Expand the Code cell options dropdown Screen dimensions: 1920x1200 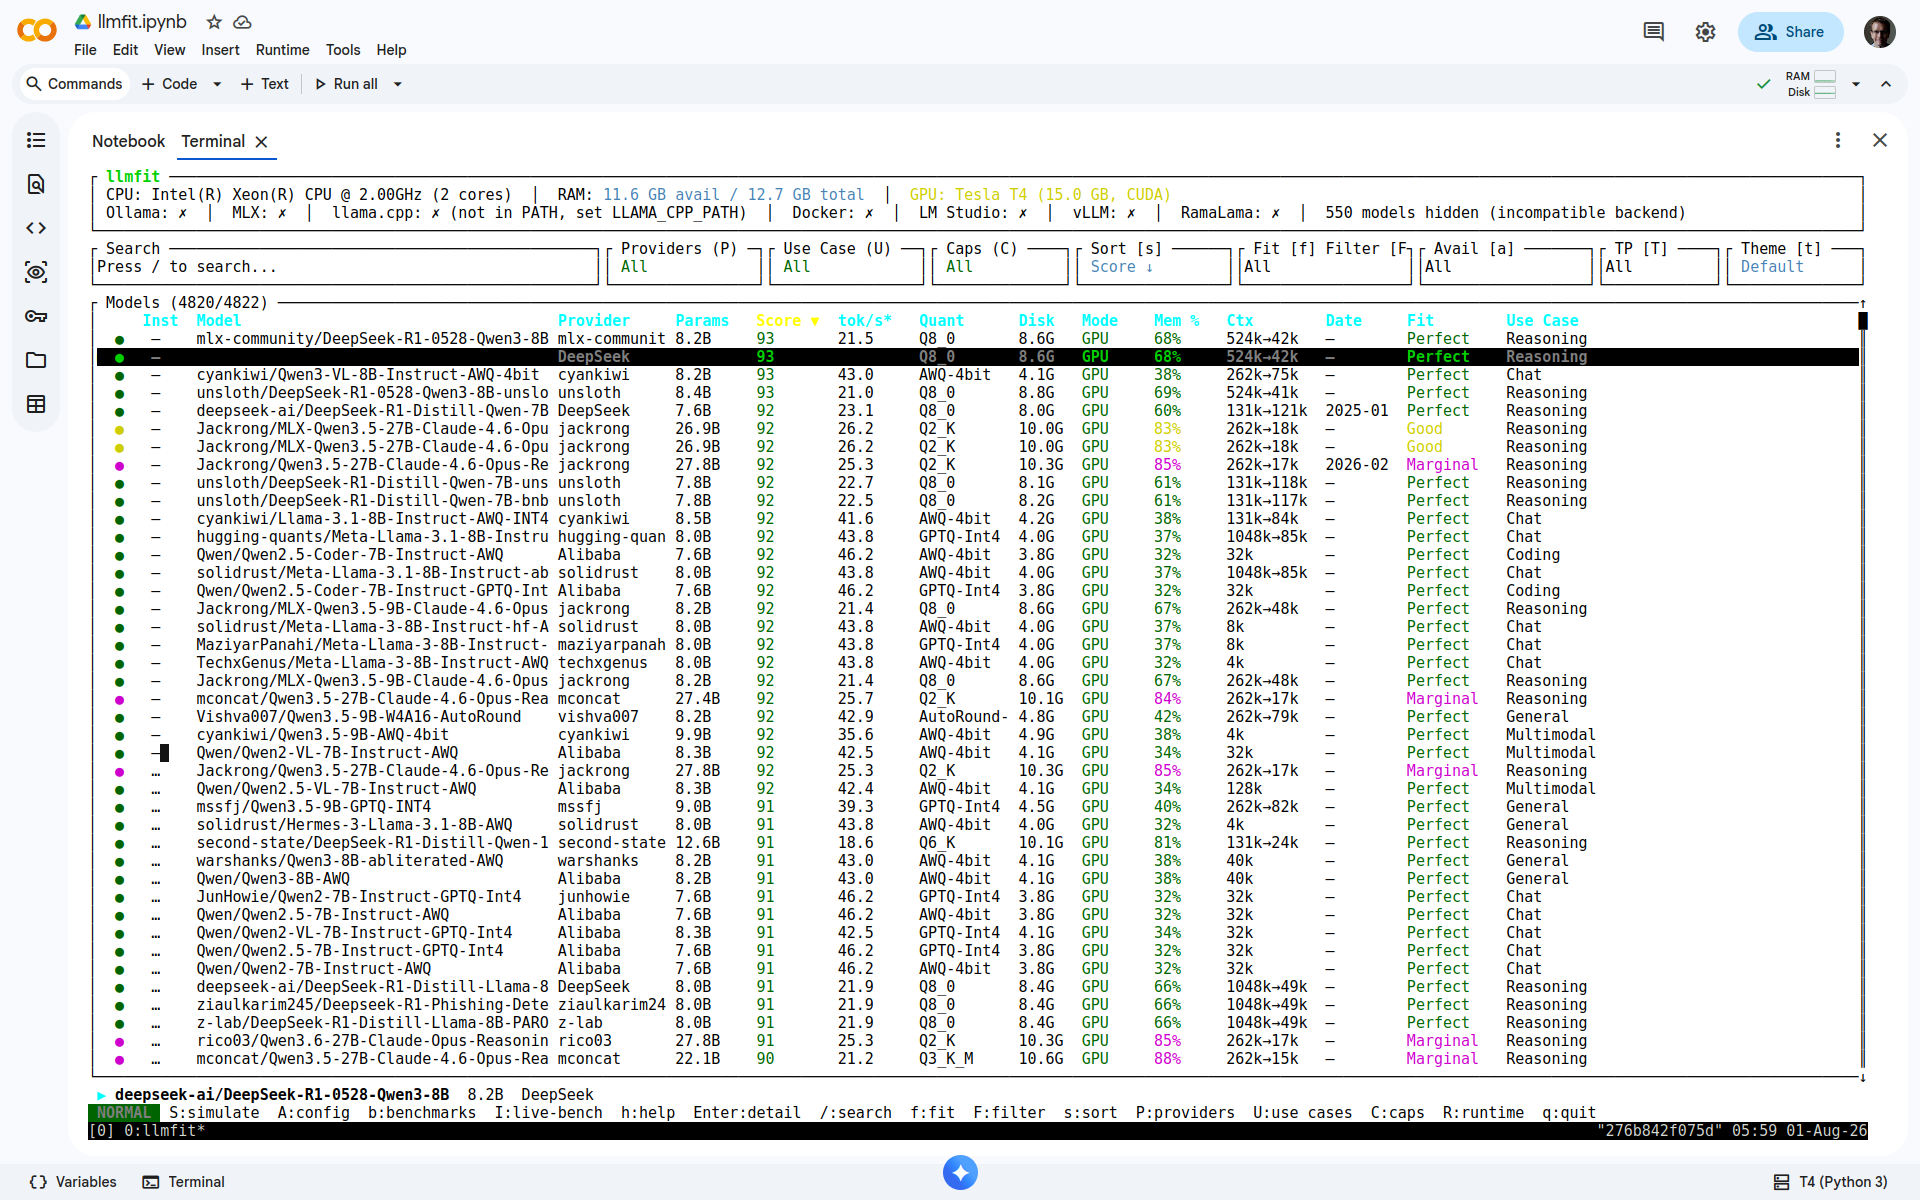click(x=217, y=84)
